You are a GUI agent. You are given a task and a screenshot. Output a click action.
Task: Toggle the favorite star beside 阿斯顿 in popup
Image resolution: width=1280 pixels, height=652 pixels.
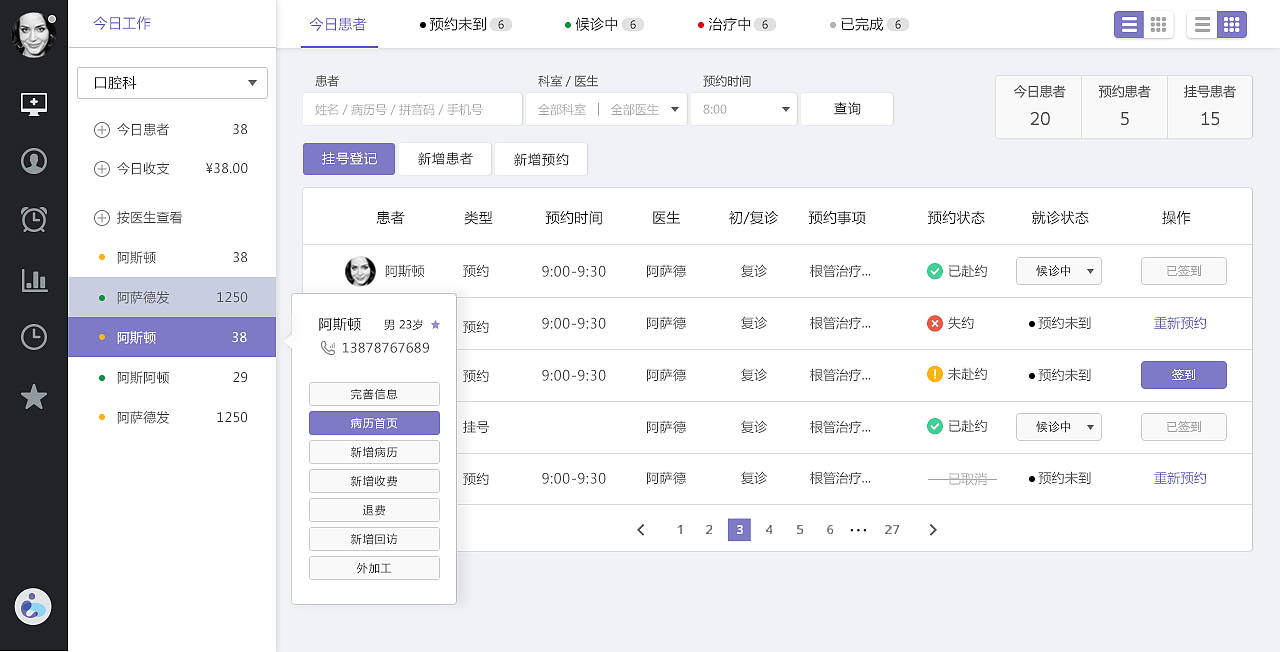pos(435,324)
